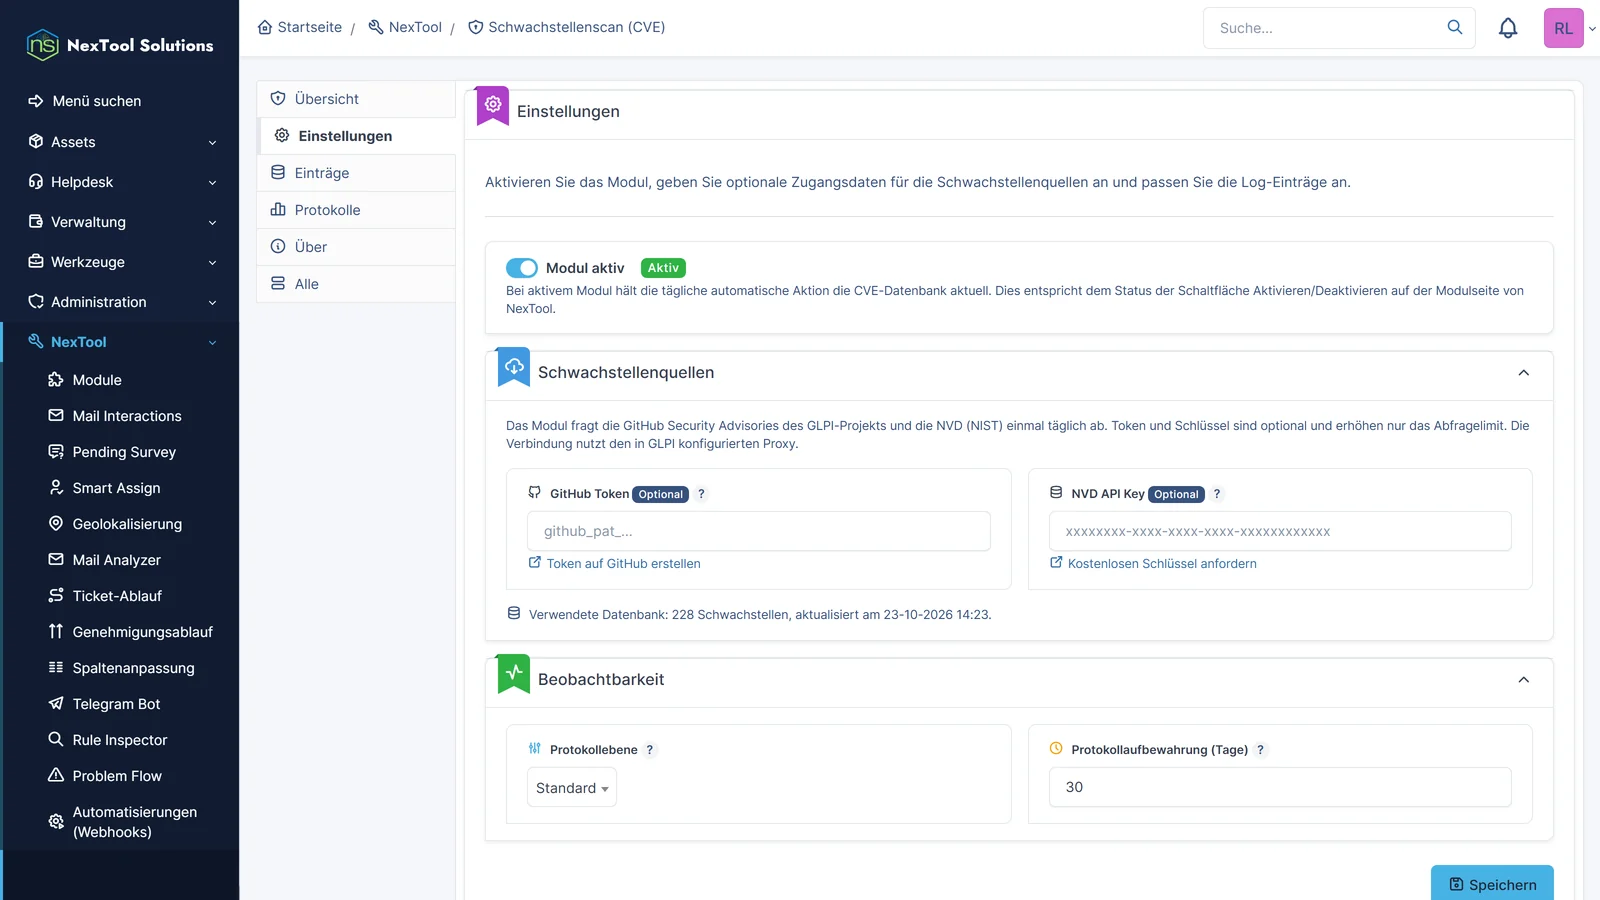Click help icon beside Protokollebene
Screen dimensions: 1600x900
(650, 750)
